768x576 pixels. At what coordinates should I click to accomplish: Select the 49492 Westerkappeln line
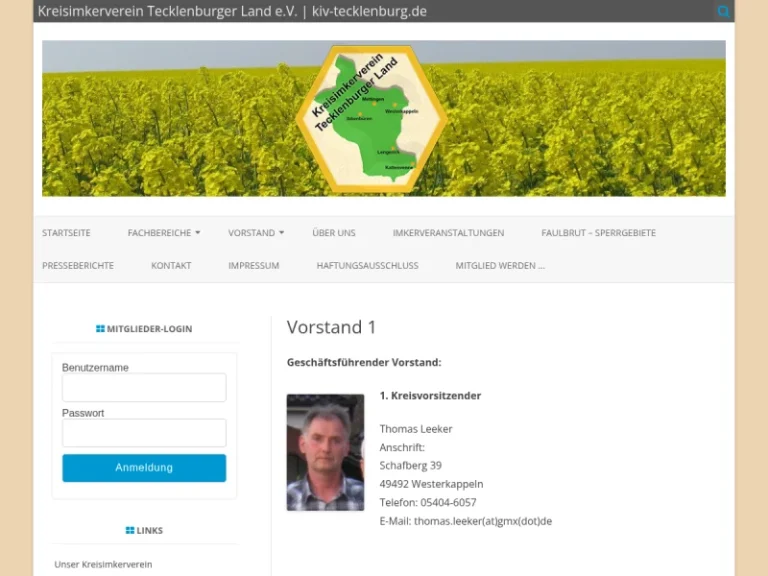click(x=431, y=484)
